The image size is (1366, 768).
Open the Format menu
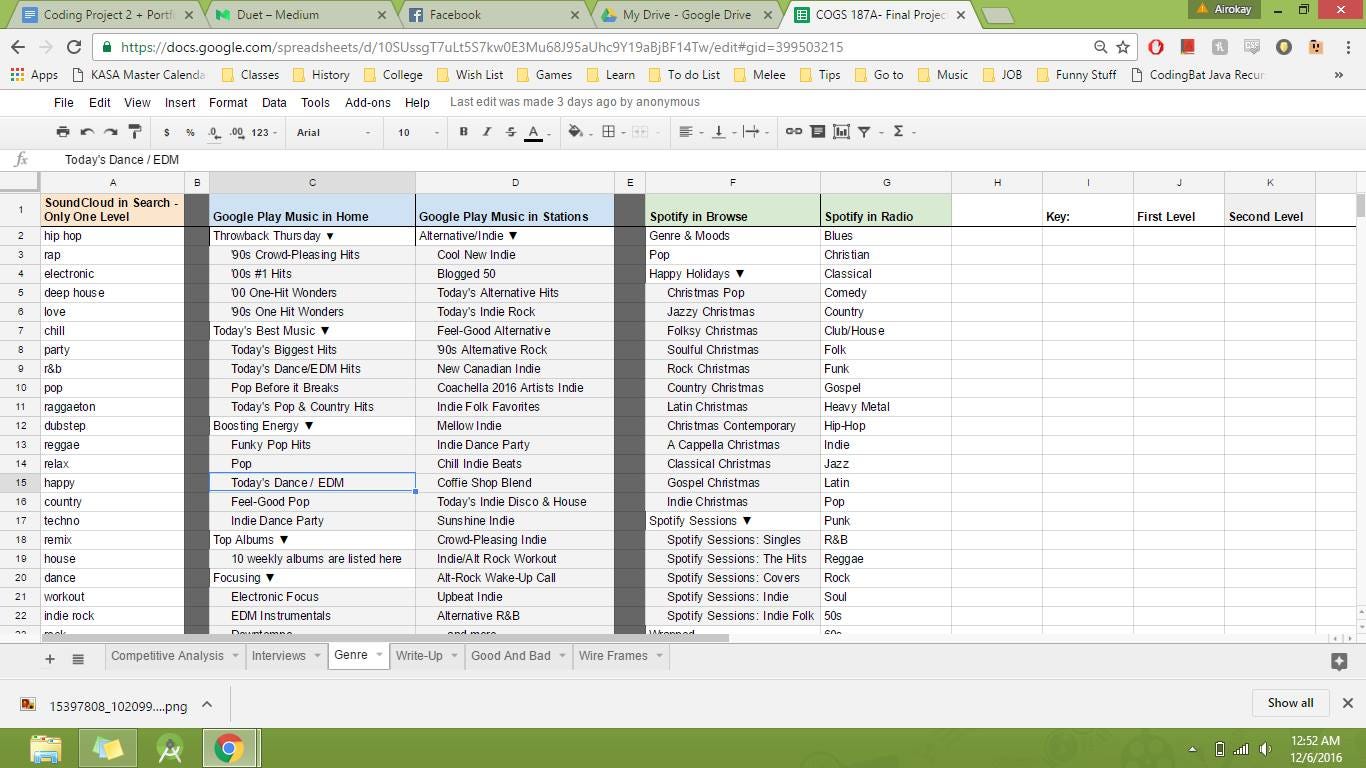[x=228, y=102]
